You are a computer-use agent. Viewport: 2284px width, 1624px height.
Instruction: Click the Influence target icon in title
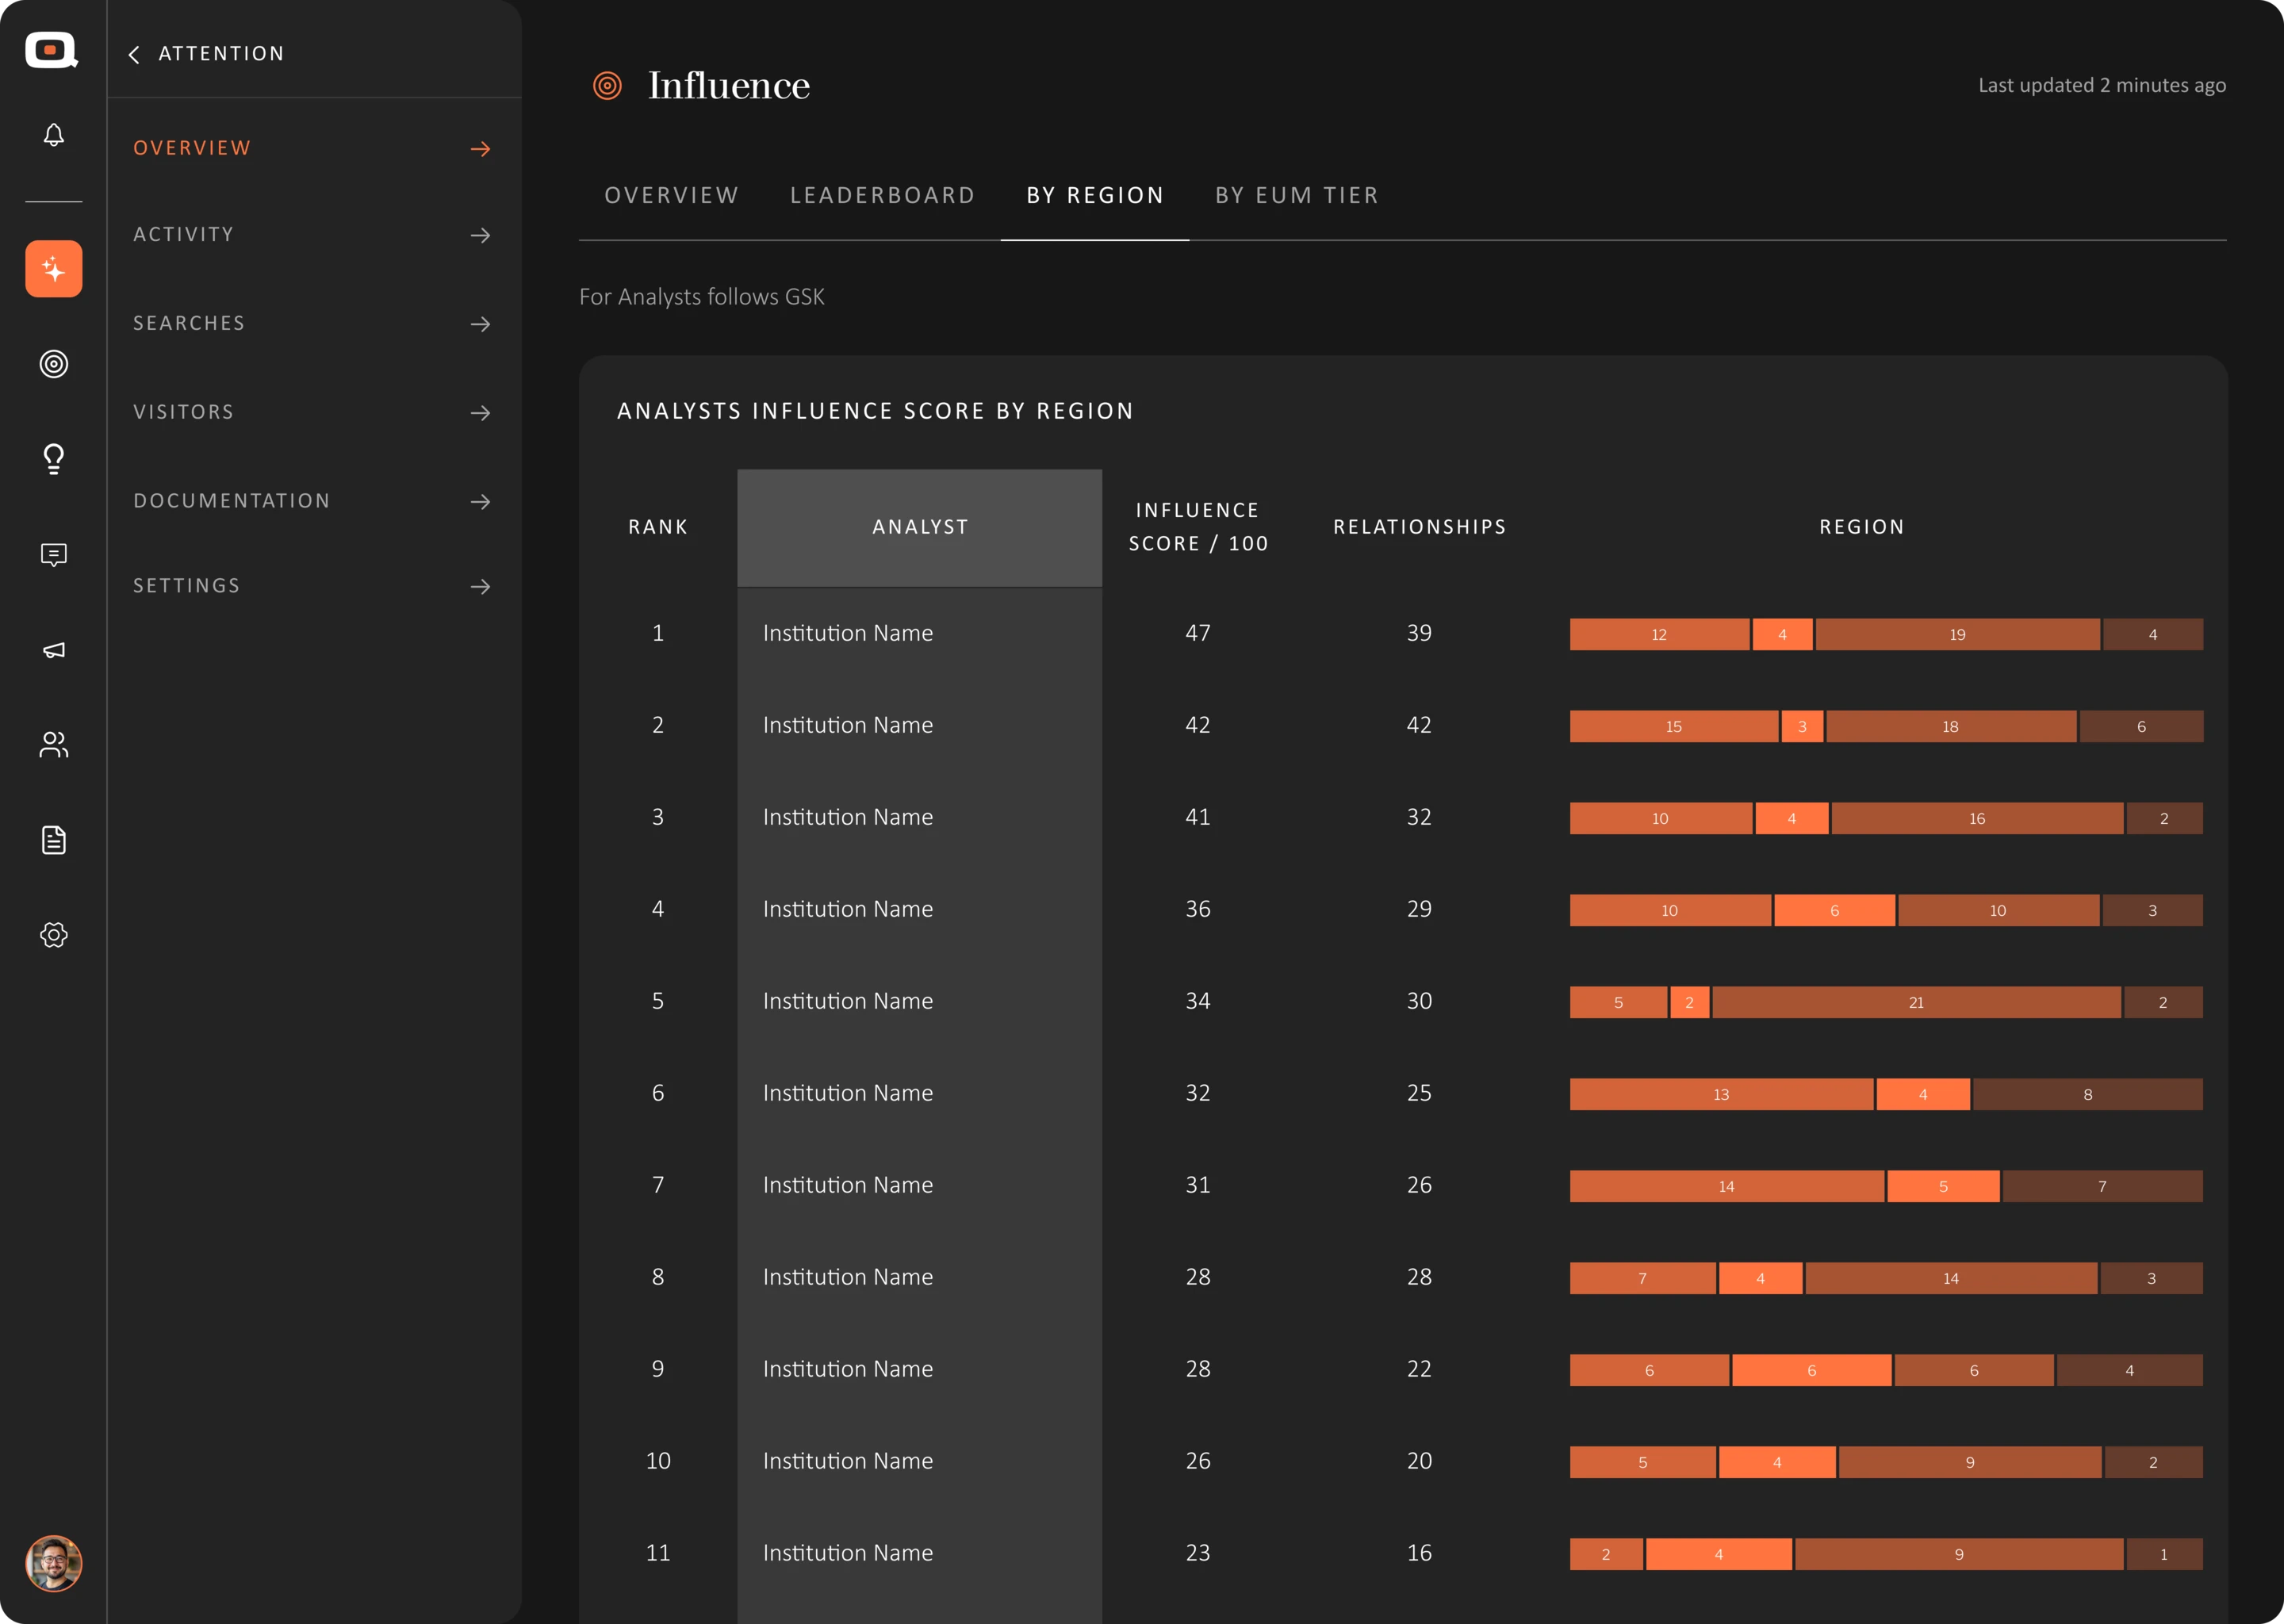tap(607, 86)
